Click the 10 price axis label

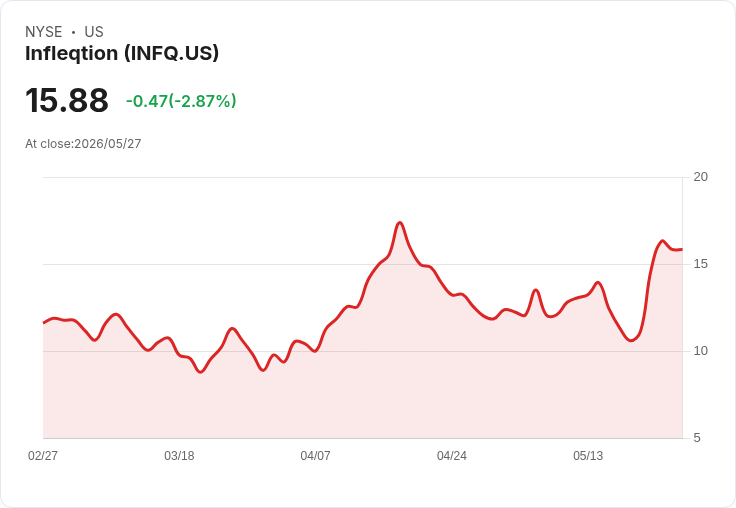(x=701, y=351)
